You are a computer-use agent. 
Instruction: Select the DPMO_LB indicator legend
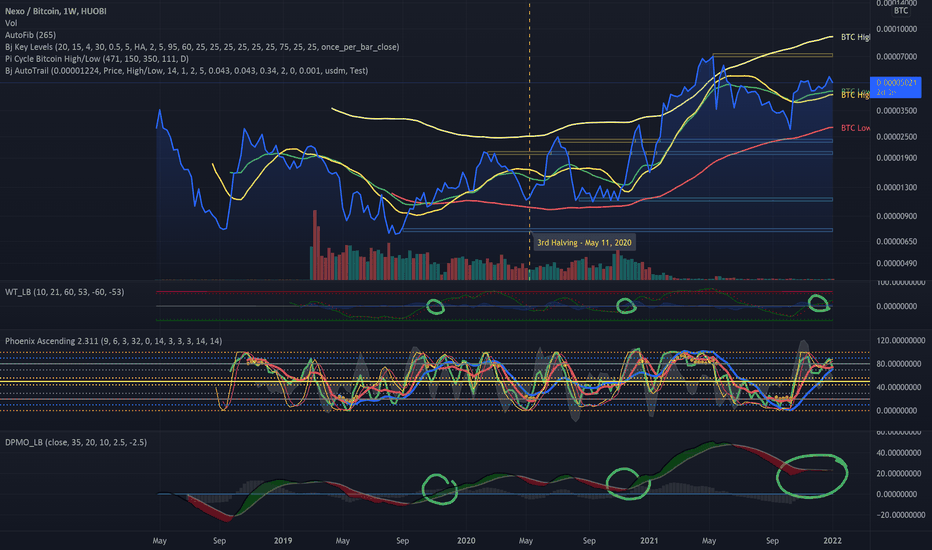(76, 442)
